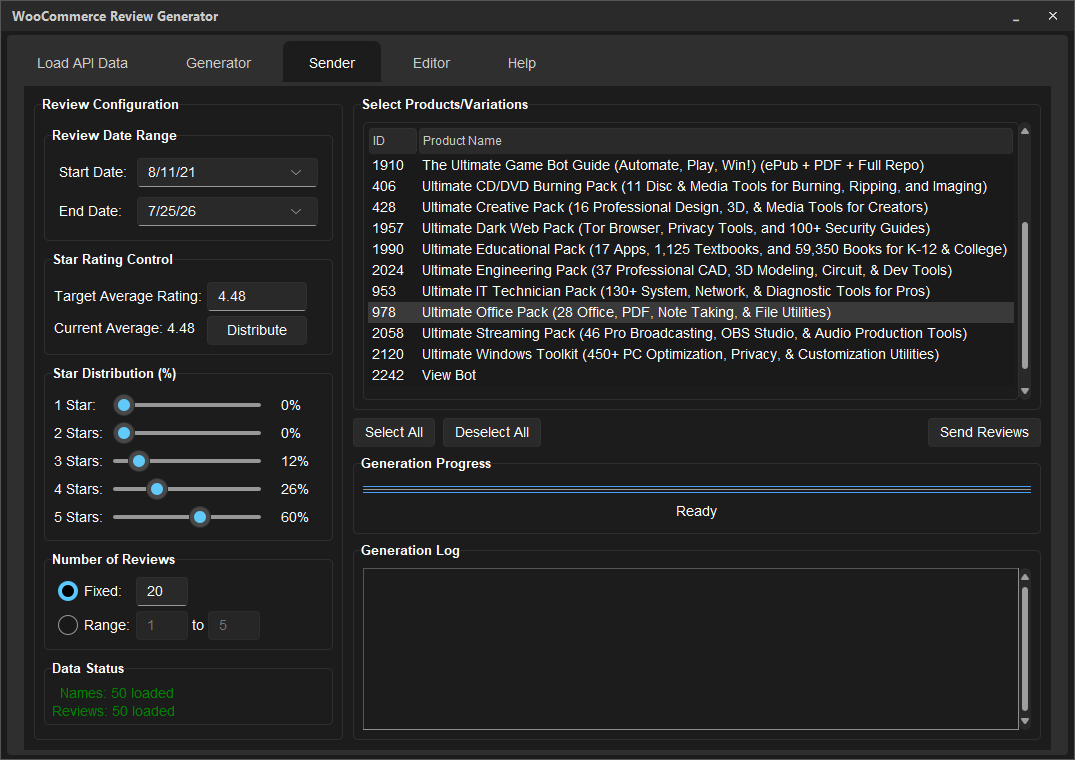Click the Generation Log scroll-up arrow
Screen dimensions: 1075x760
tap(1025, 577)
